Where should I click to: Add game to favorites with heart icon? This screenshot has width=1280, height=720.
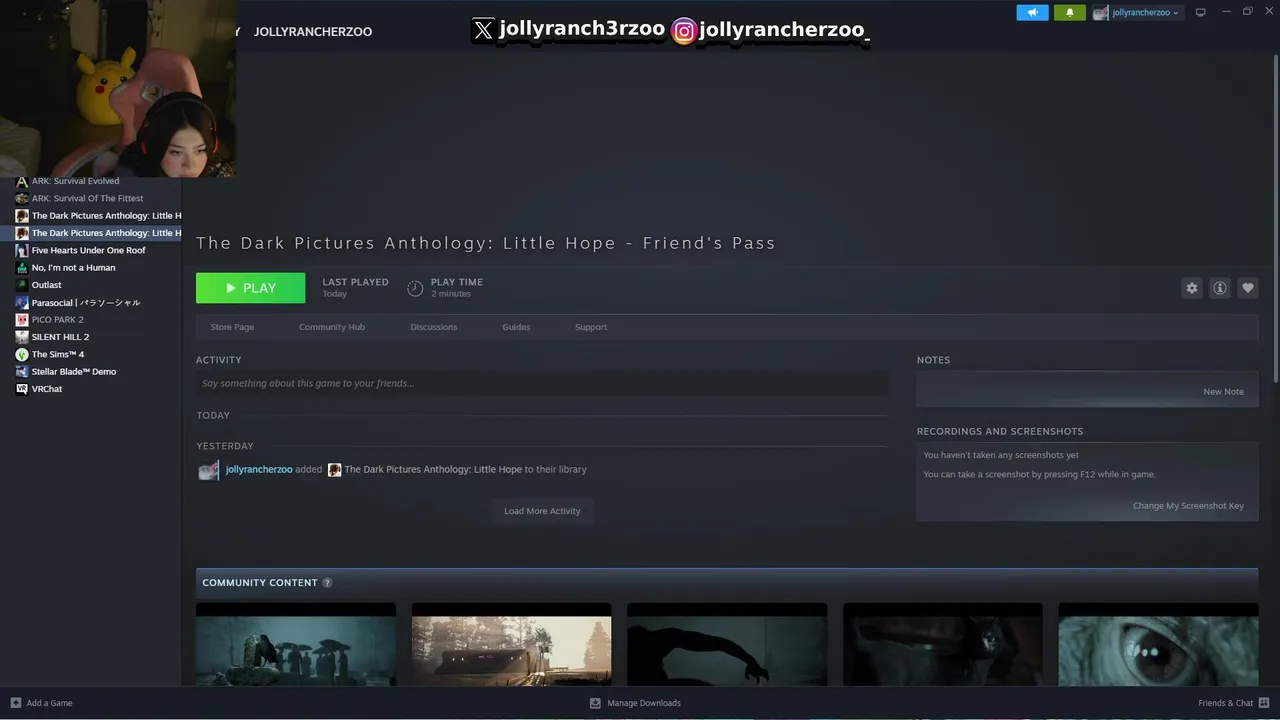(x=1248, y=288)
